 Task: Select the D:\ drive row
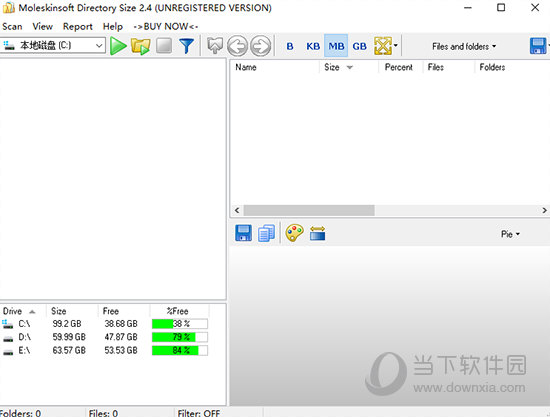pyautogui.click(x=105, y=337)
